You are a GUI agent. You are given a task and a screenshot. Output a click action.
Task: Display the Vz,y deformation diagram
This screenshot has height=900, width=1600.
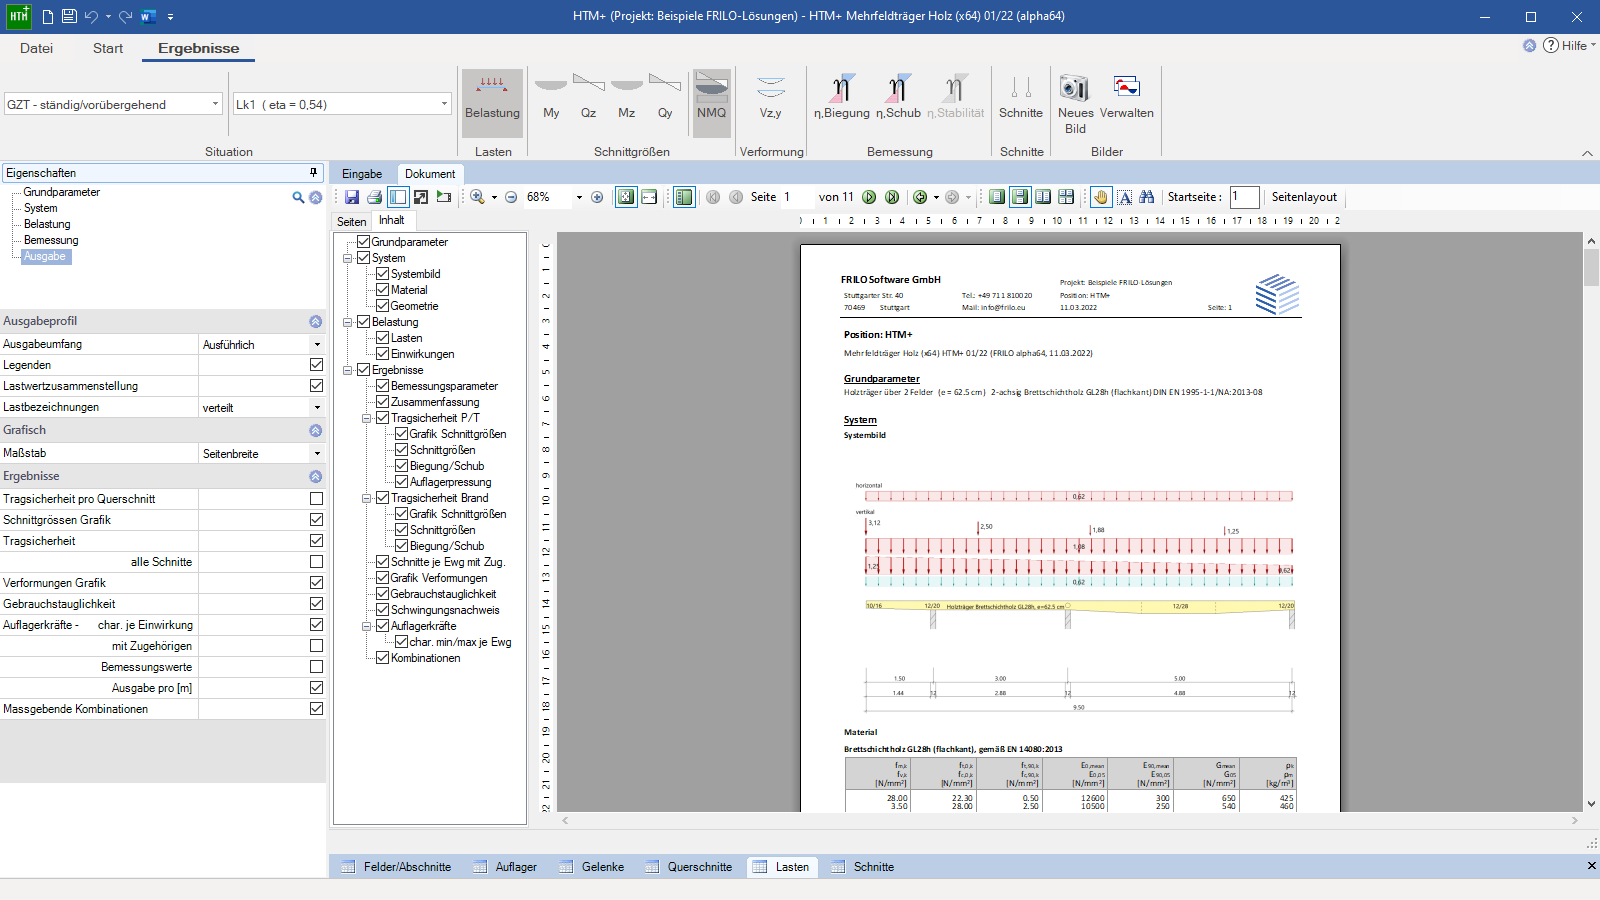(771, 97)
